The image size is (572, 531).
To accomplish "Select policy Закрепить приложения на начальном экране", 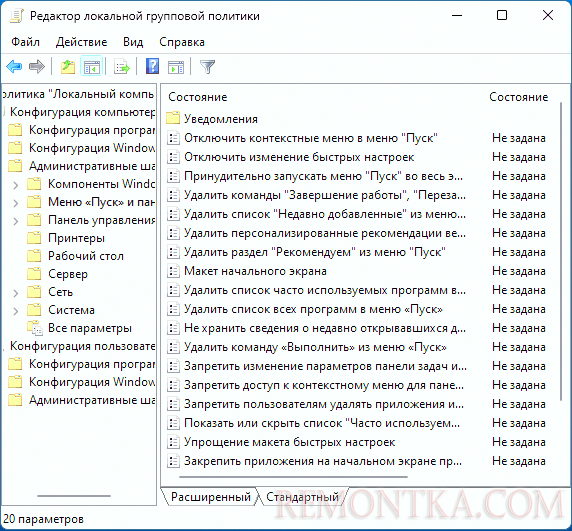I will coord(323,461).
